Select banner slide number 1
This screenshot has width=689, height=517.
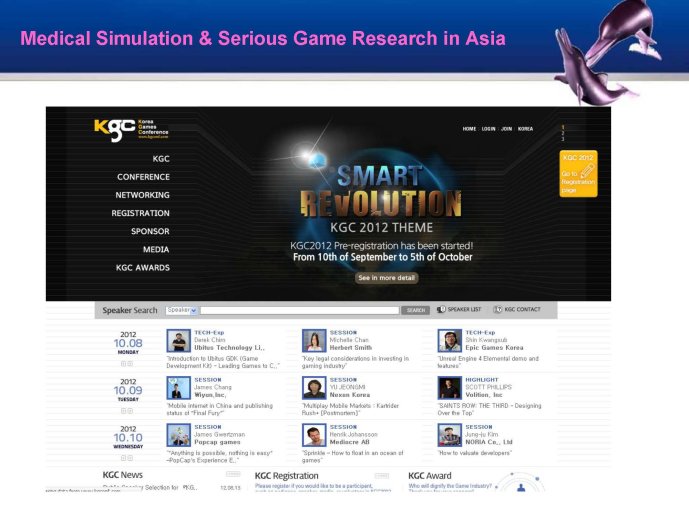coord(563,127)
